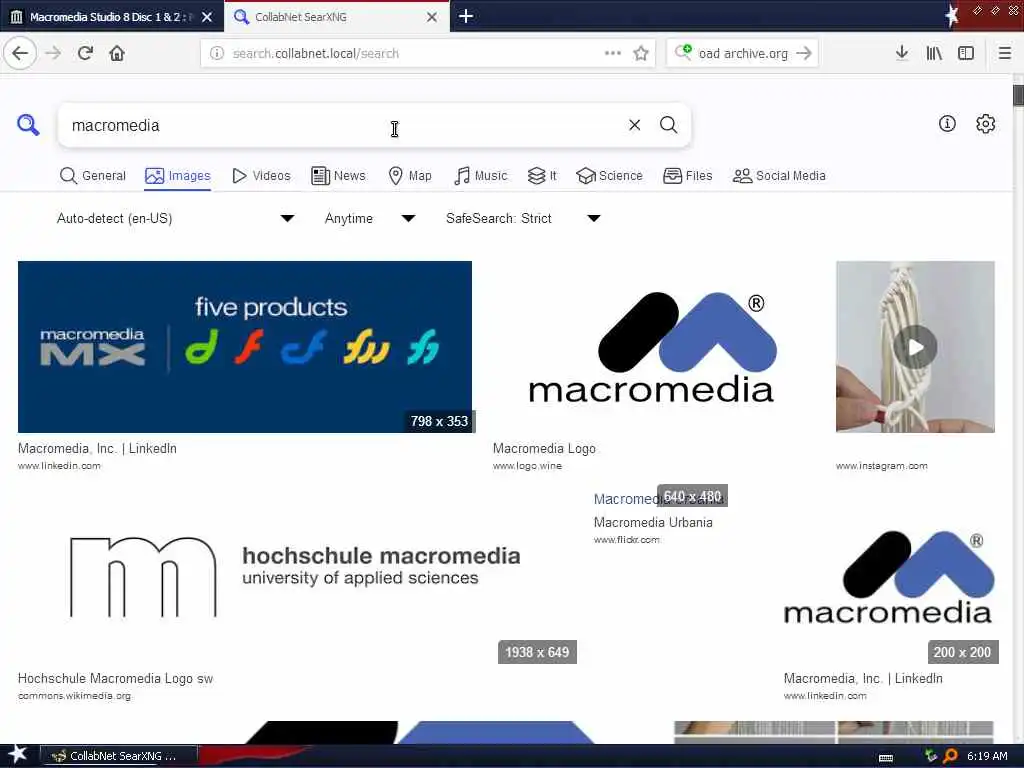Click the commons.wikimedia.org source text
The height and width of the screenshot is (768, 1024).
[74, 696]
